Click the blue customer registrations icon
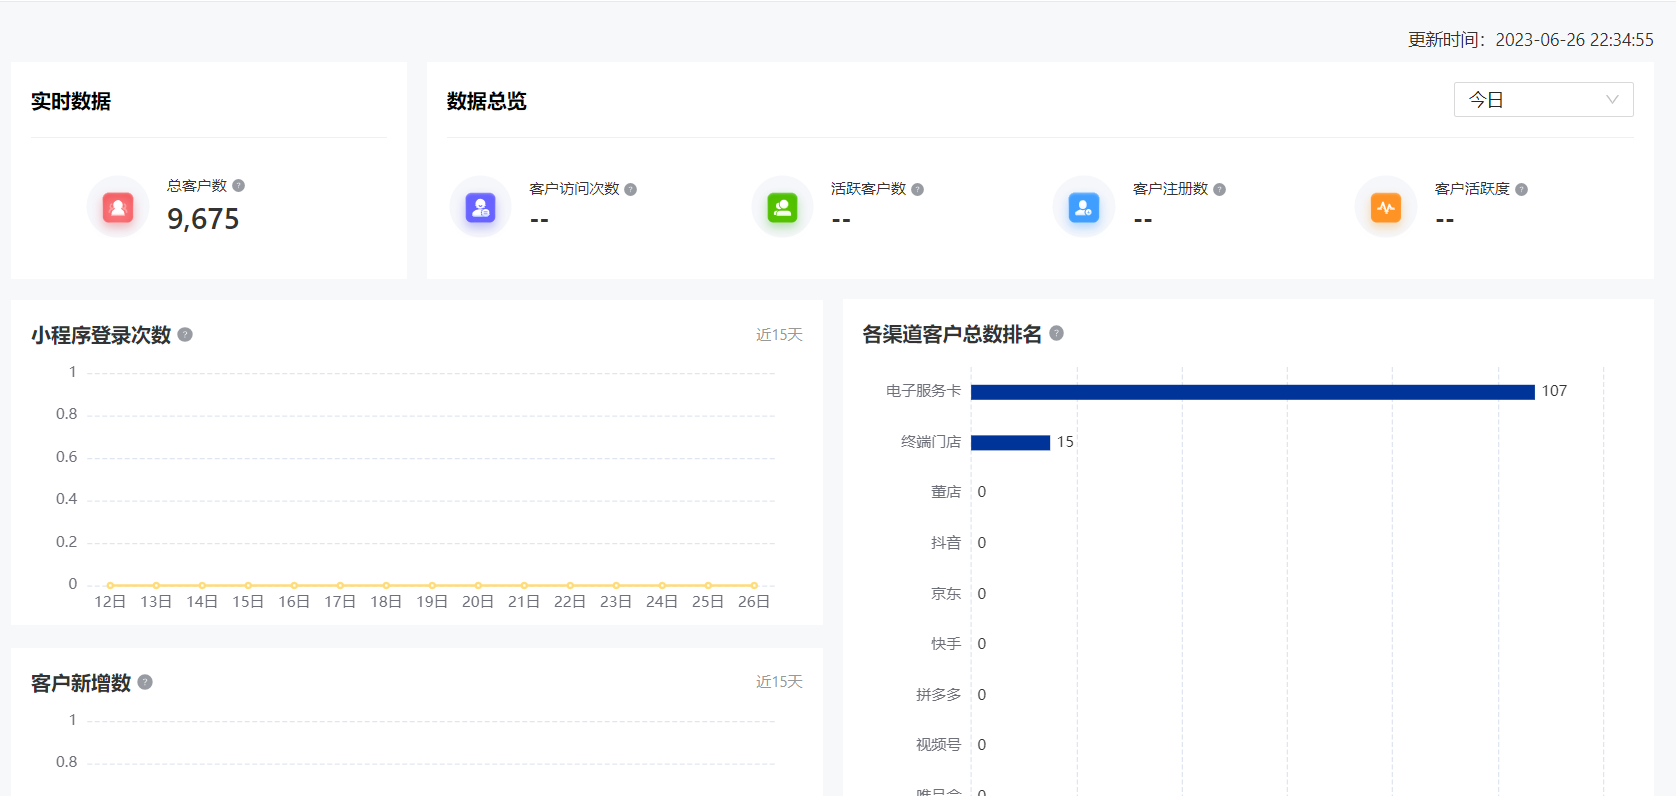Screen dimensions: 1676x796 [x=1084, y=207]
